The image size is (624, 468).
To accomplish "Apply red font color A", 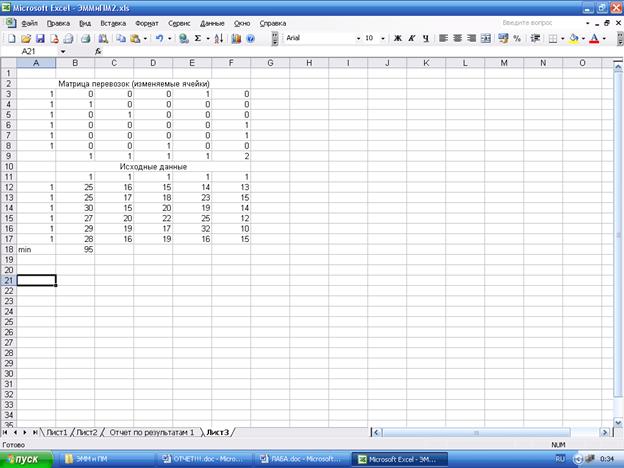I will coord(594,38).
